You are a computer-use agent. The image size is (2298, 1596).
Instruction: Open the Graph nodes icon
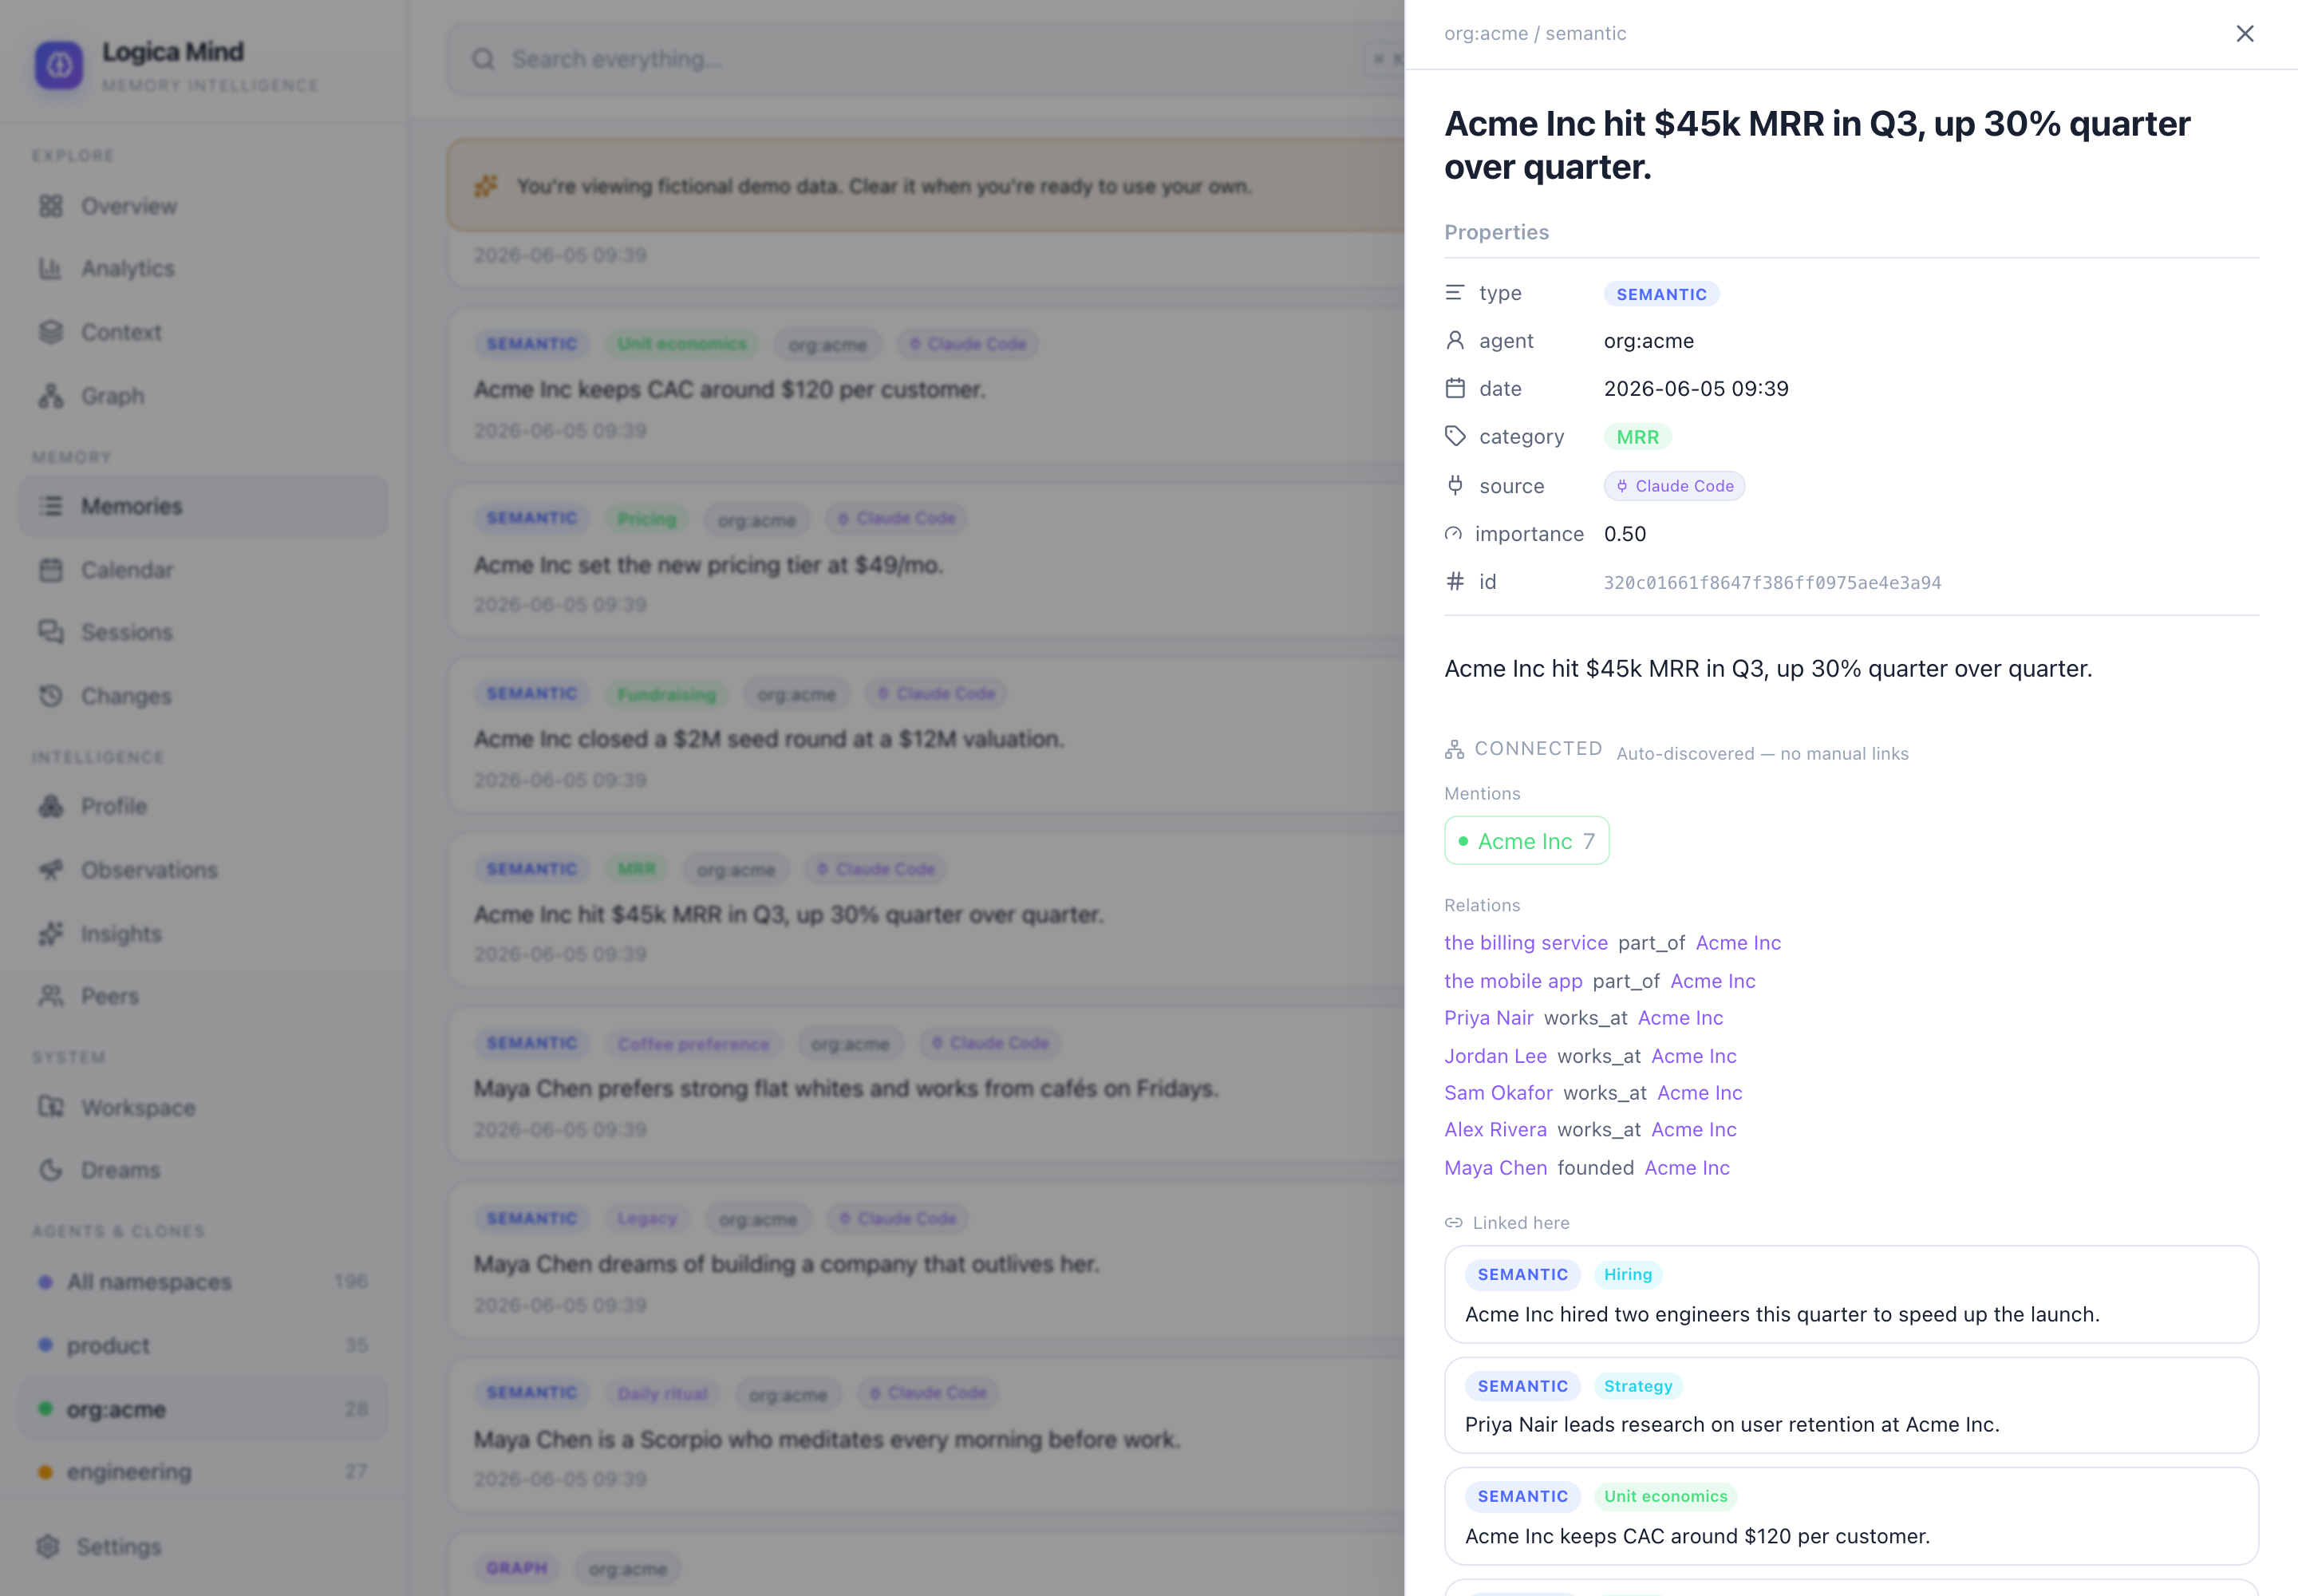51,396
